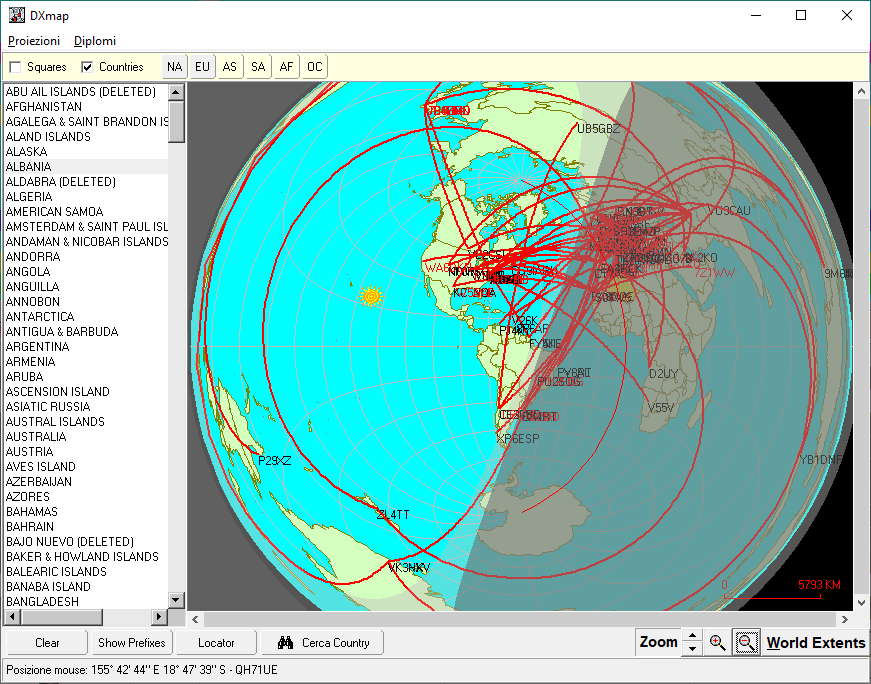Toggle the SA continent button

[x=258, y=67]
